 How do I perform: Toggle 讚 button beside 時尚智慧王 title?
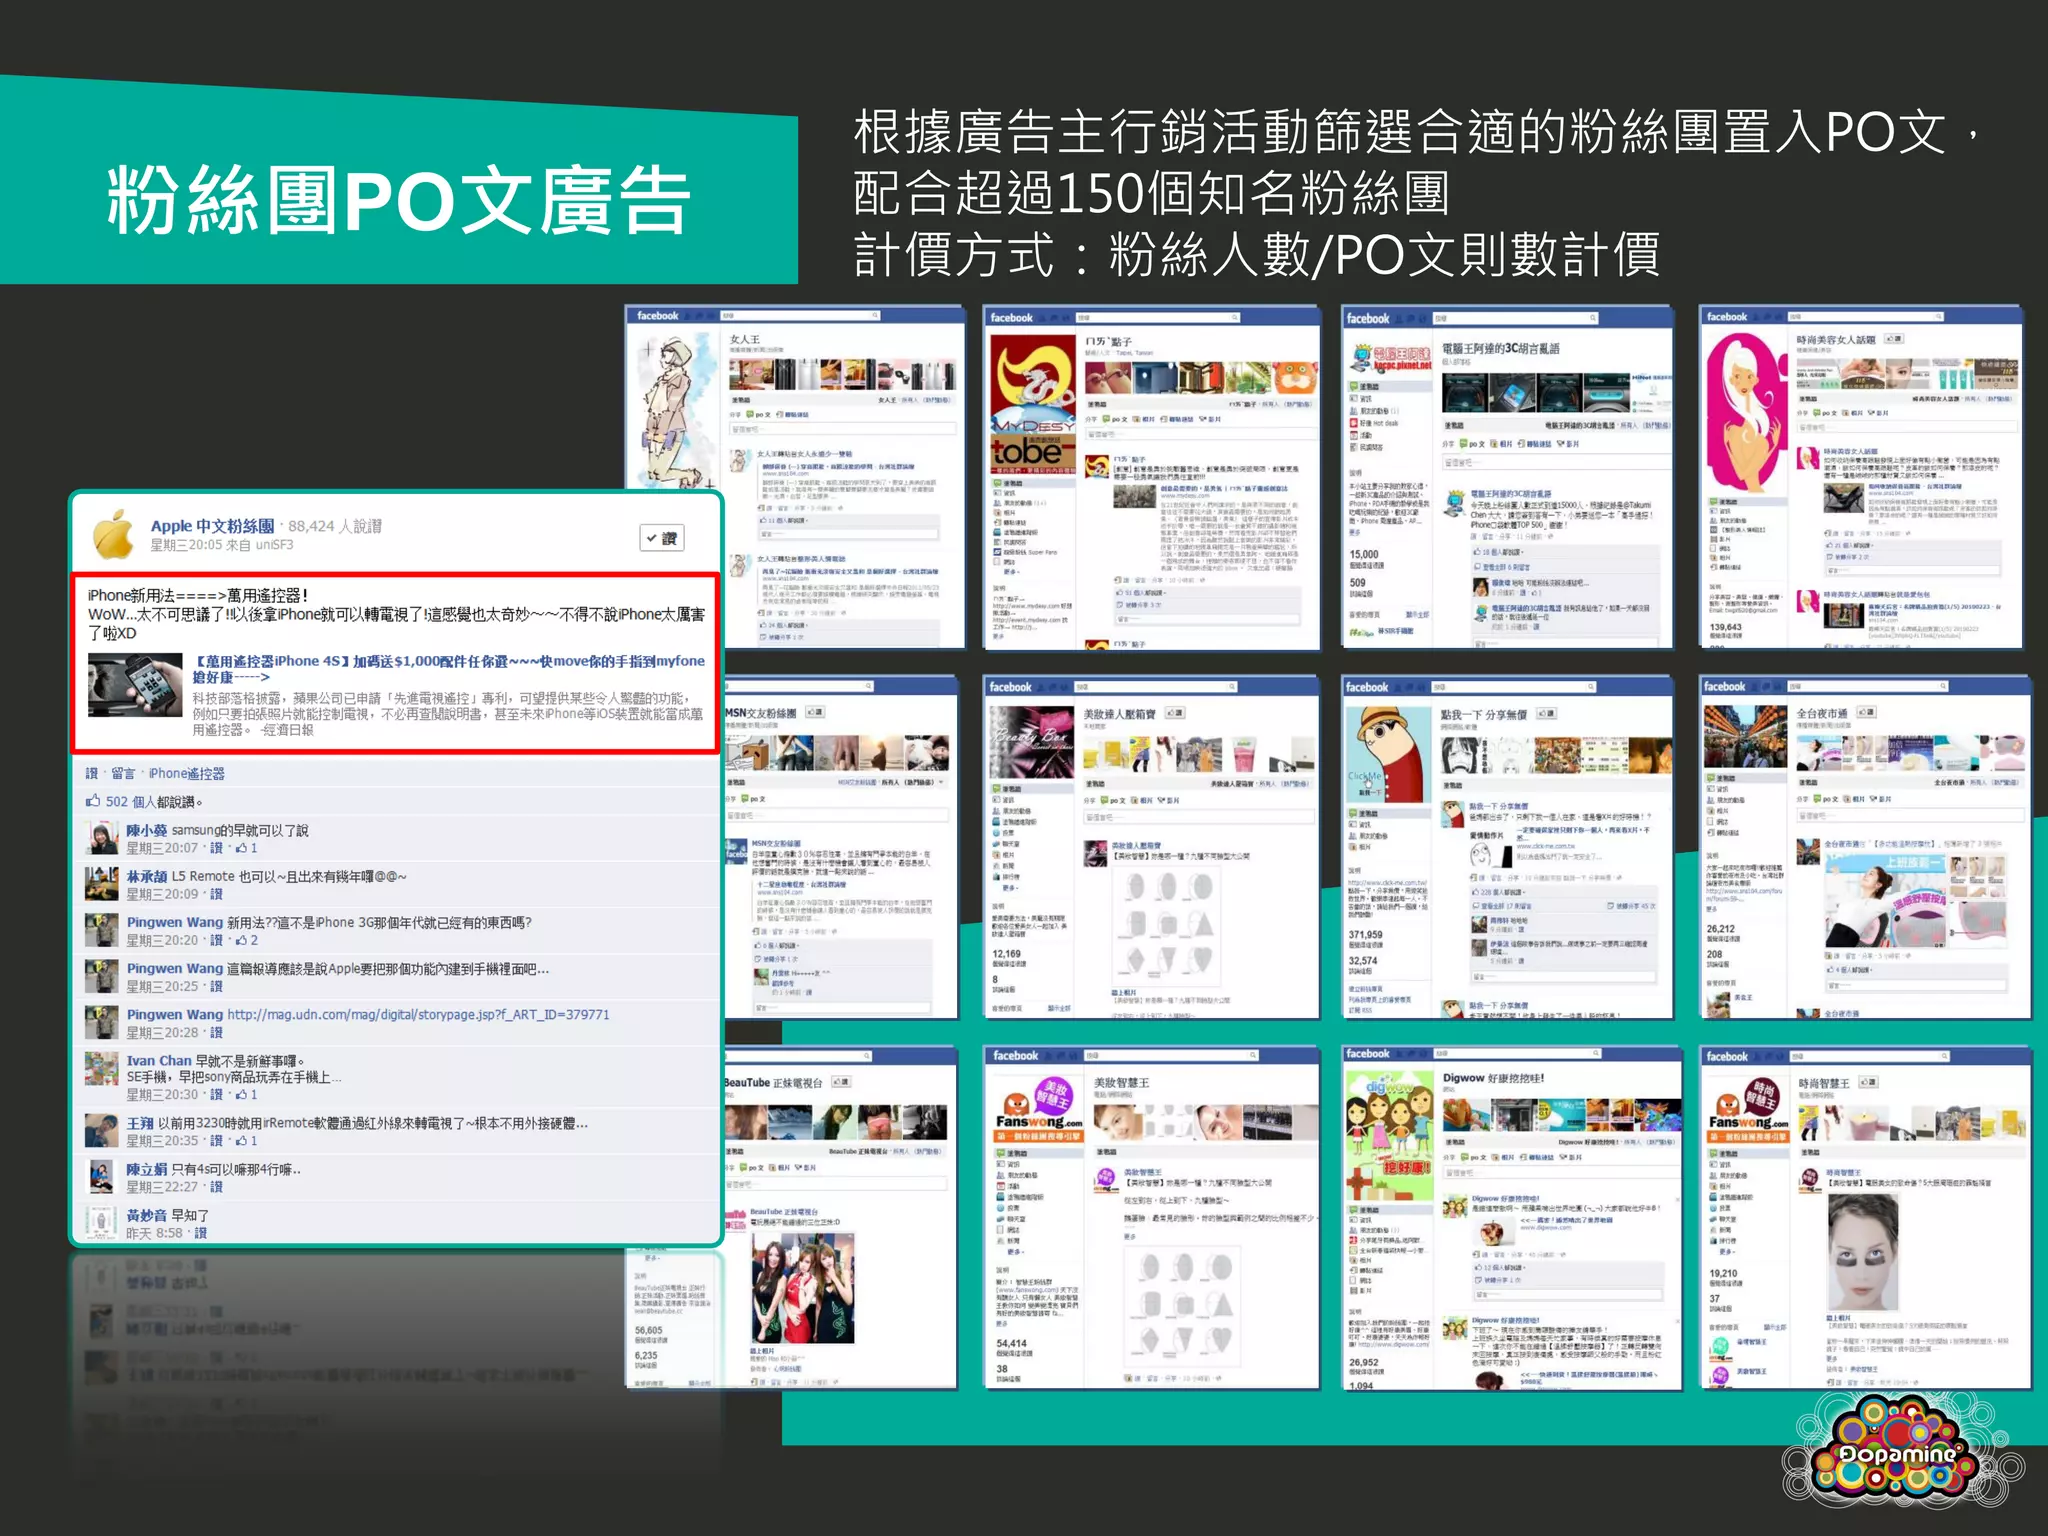coord(1868,1082)
